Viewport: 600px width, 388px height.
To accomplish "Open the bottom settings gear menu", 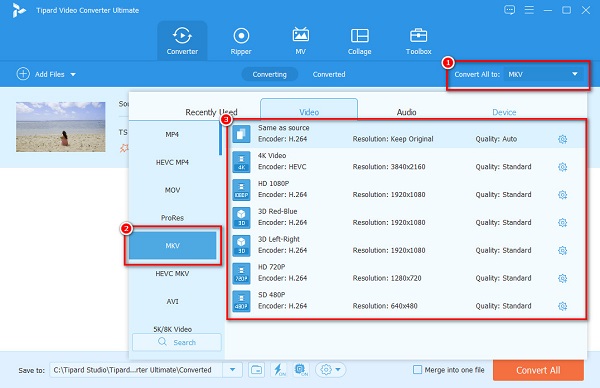I will pos(331,370).
